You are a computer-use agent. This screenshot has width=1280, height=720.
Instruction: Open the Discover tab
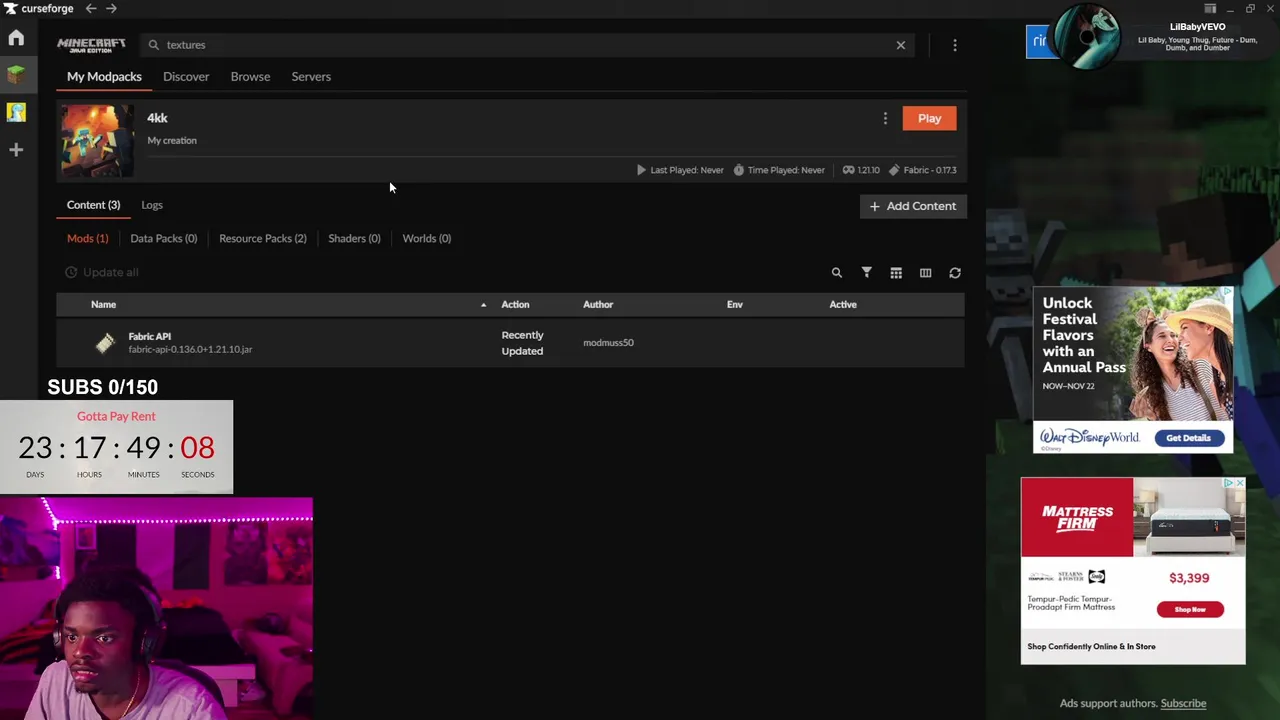[186, 77]
